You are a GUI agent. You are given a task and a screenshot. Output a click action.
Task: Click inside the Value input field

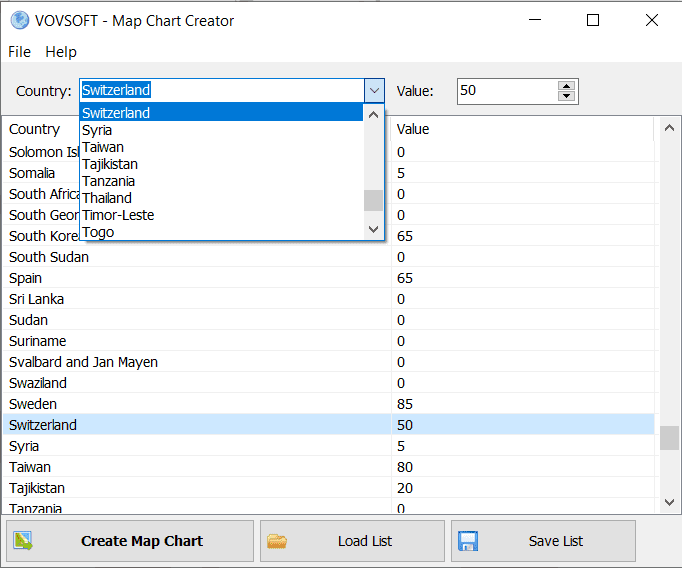[x=506, y=91]
